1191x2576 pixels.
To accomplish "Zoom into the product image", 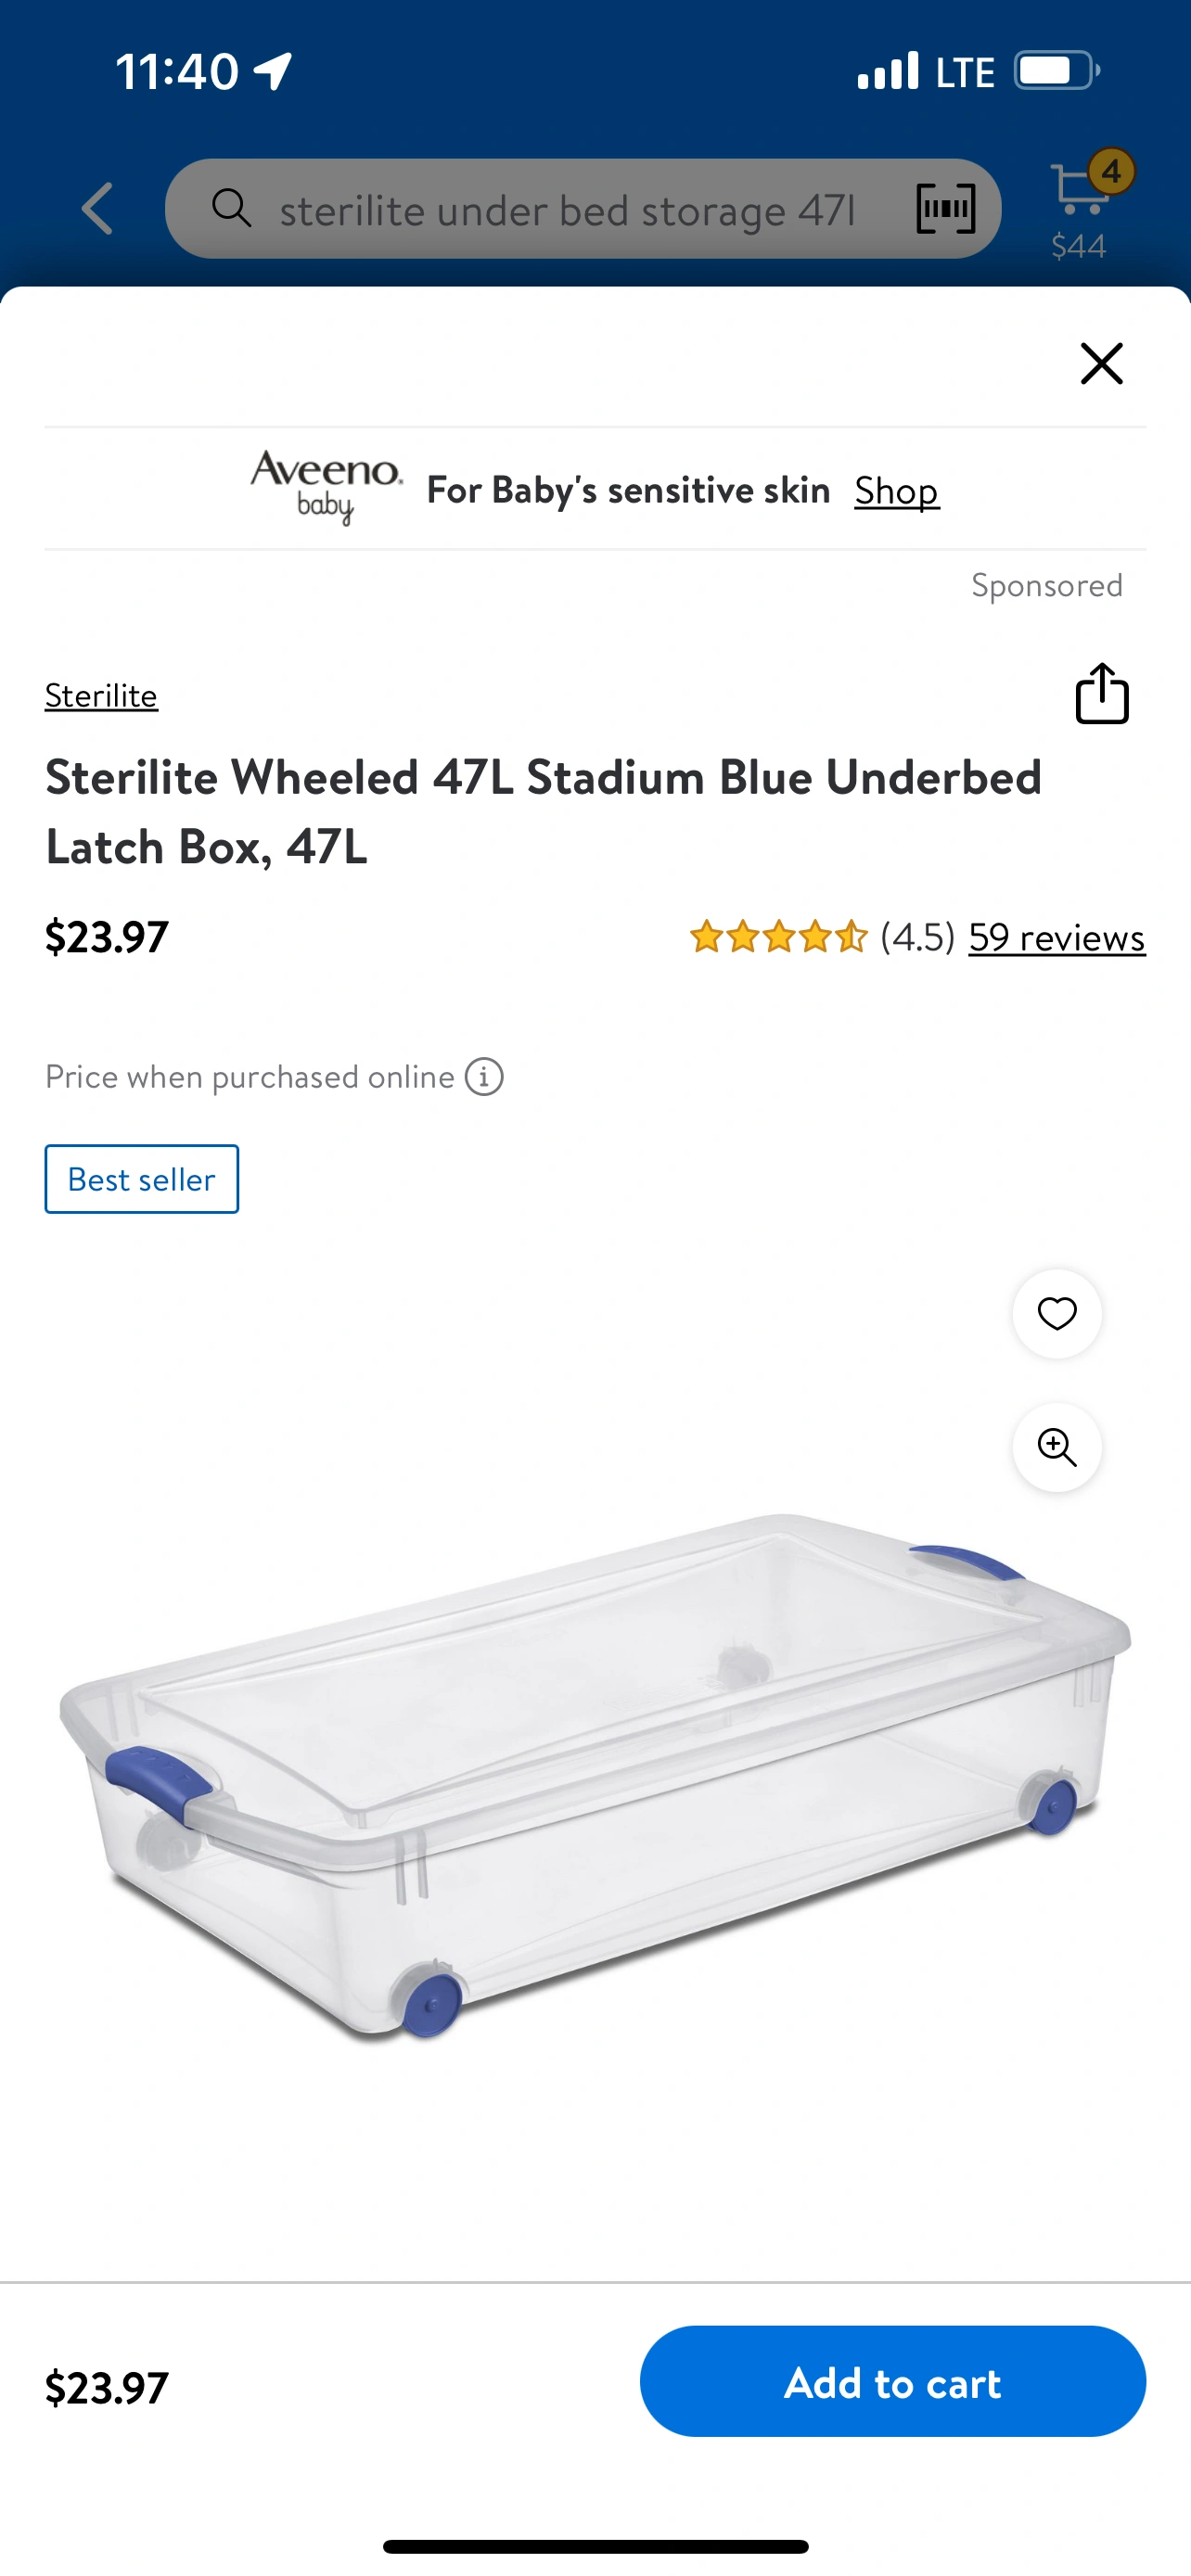I will coord(1057,1448).
